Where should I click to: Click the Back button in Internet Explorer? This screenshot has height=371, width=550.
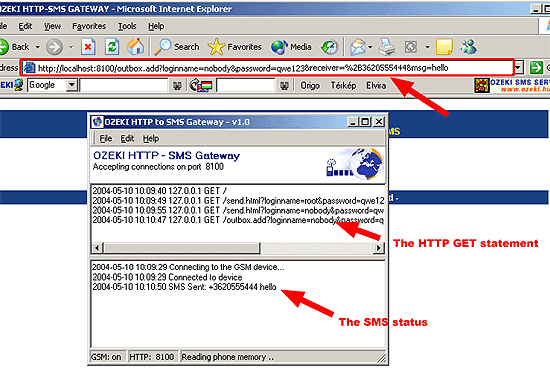[x=15, y=47]
